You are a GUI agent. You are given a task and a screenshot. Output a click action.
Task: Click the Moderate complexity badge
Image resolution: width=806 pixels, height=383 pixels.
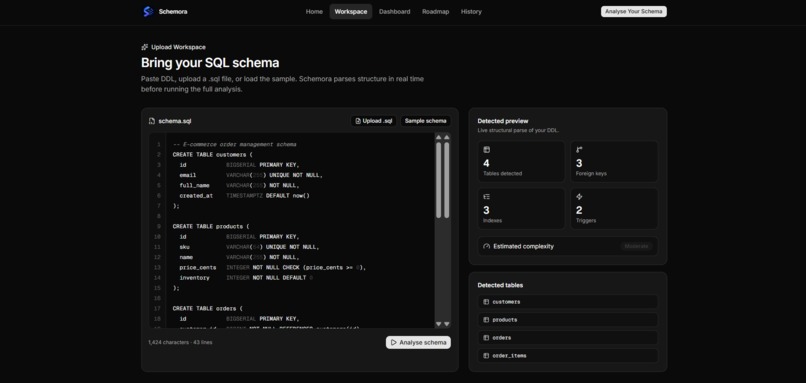[x=636, y=246]
